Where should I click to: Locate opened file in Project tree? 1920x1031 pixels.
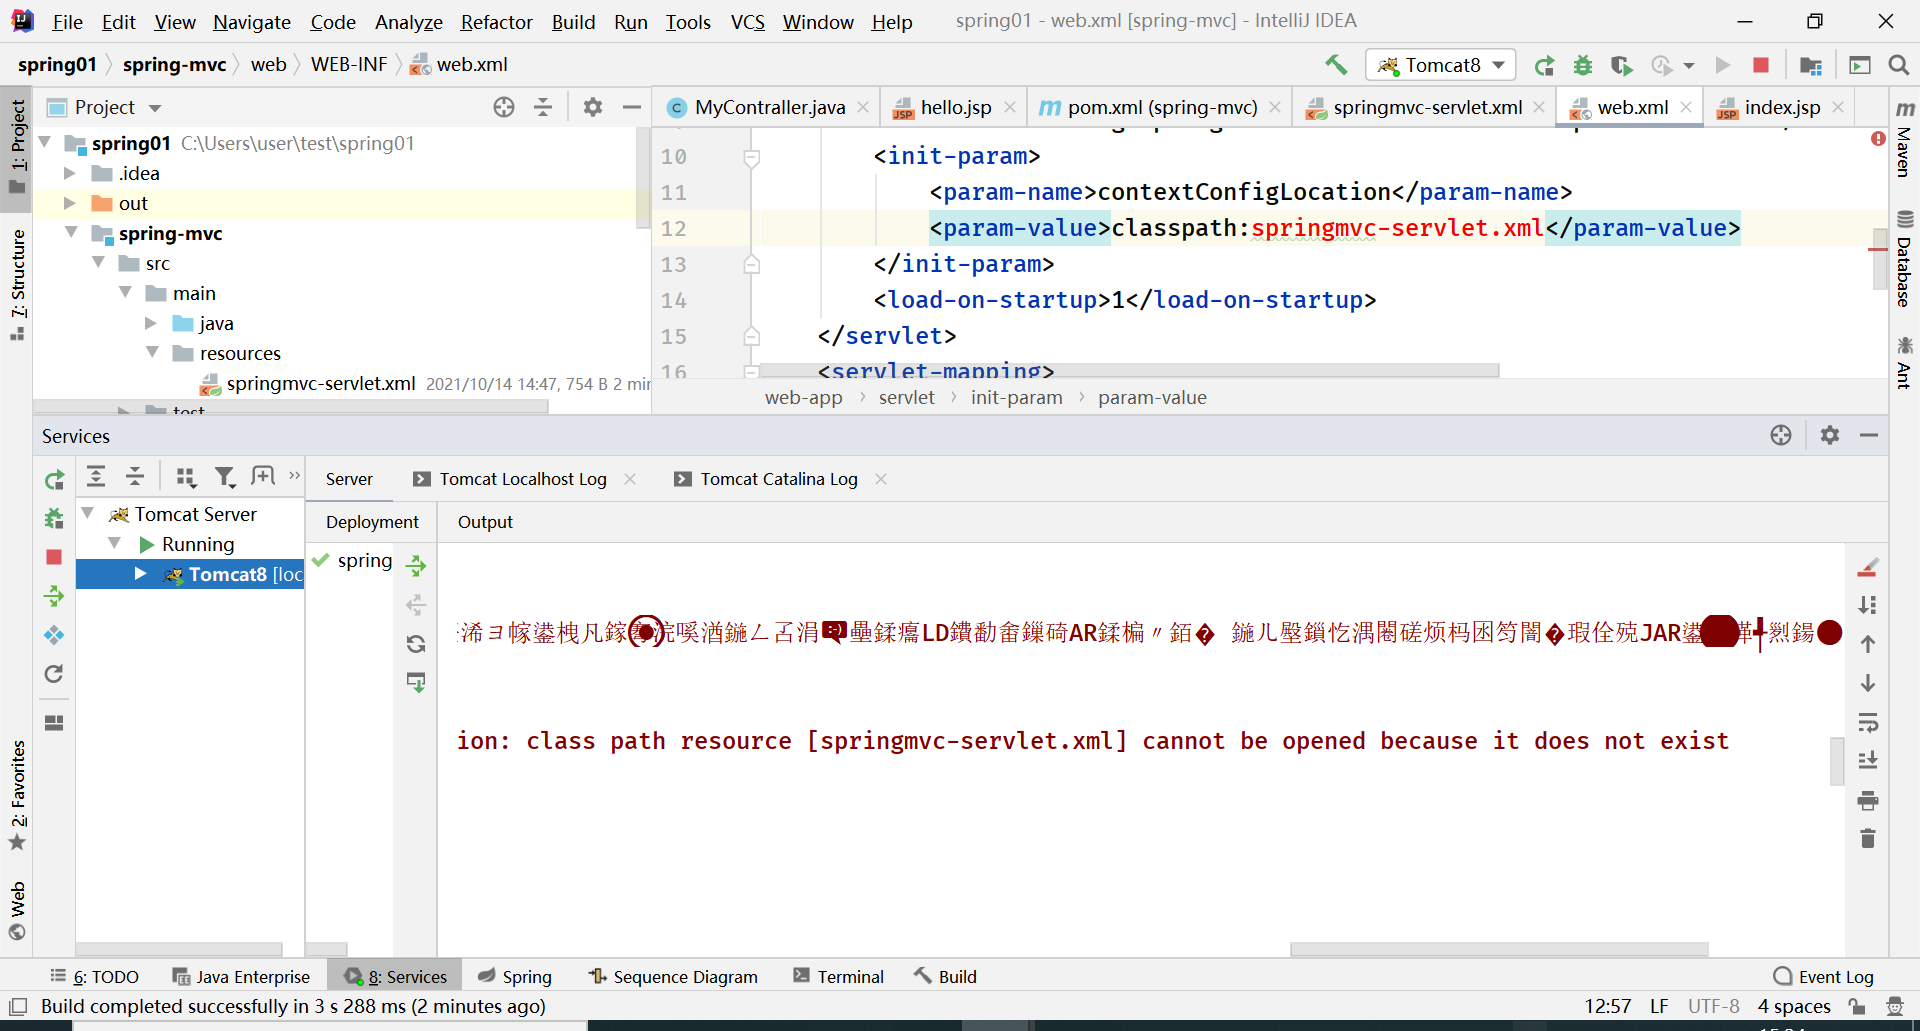point(504,107)
